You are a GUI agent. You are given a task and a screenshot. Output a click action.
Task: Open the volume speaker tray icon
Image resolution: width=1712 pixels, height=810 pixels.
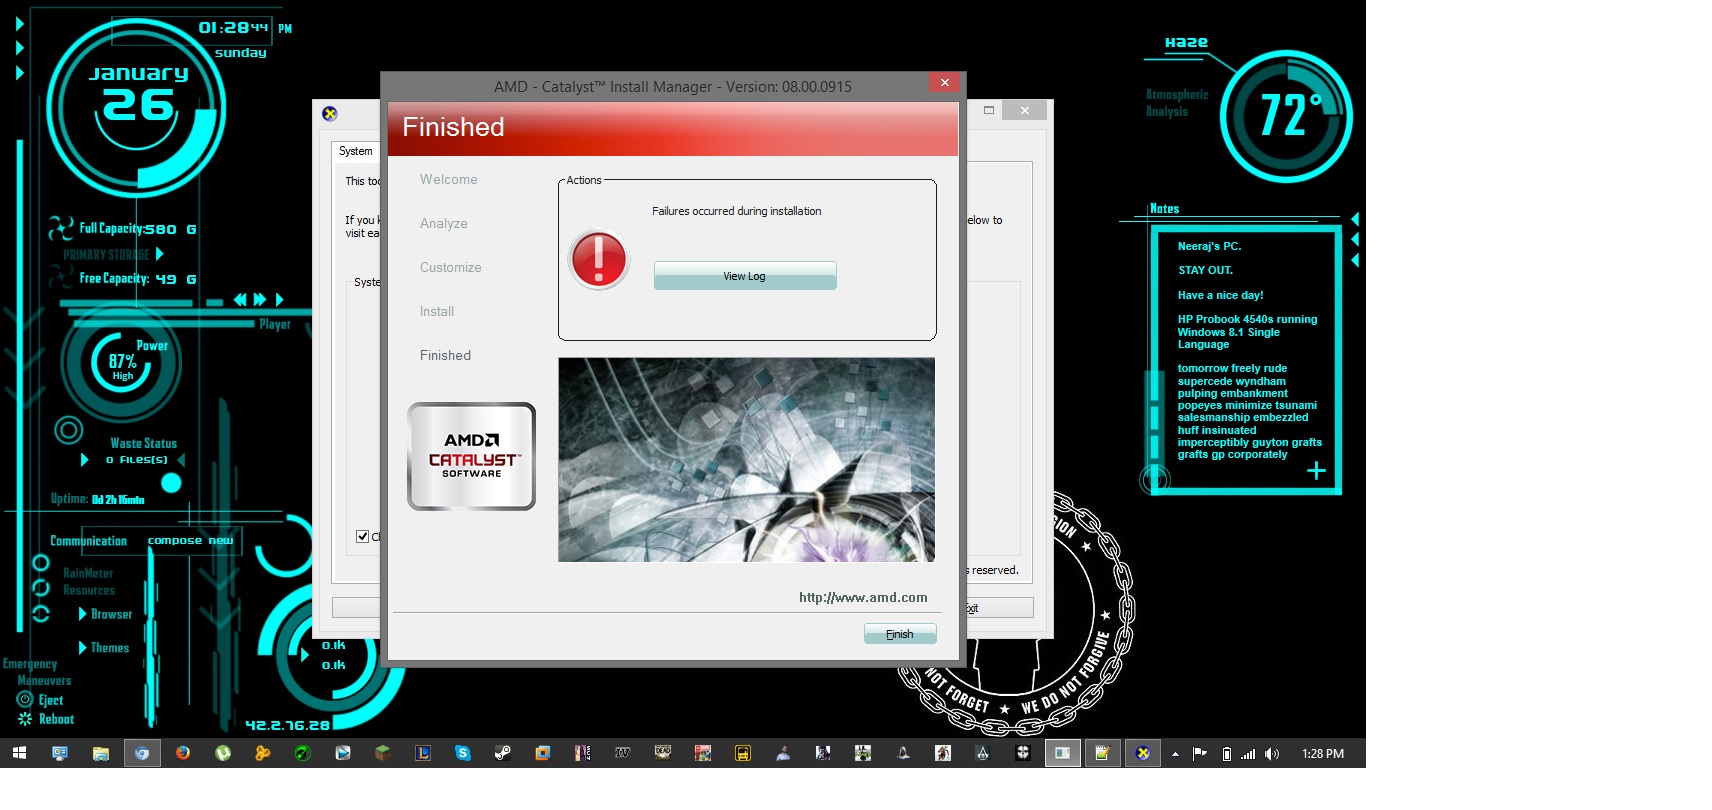[x=1271, y=754]
